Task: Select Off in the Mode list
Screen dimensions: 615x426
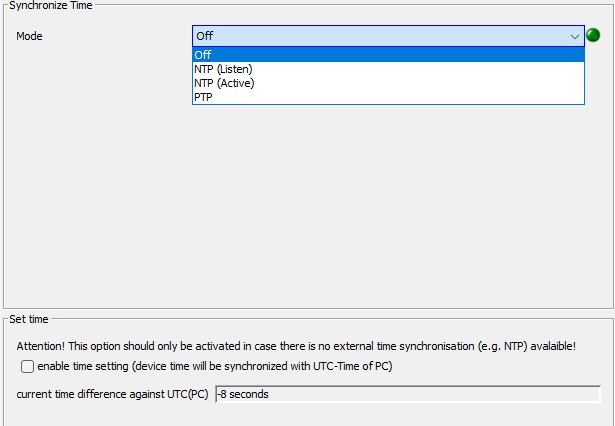Action: [x=204, y=55]
